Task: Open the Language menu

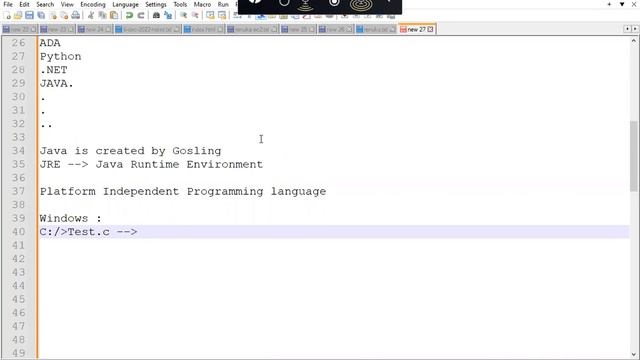Action: (125, 4)
